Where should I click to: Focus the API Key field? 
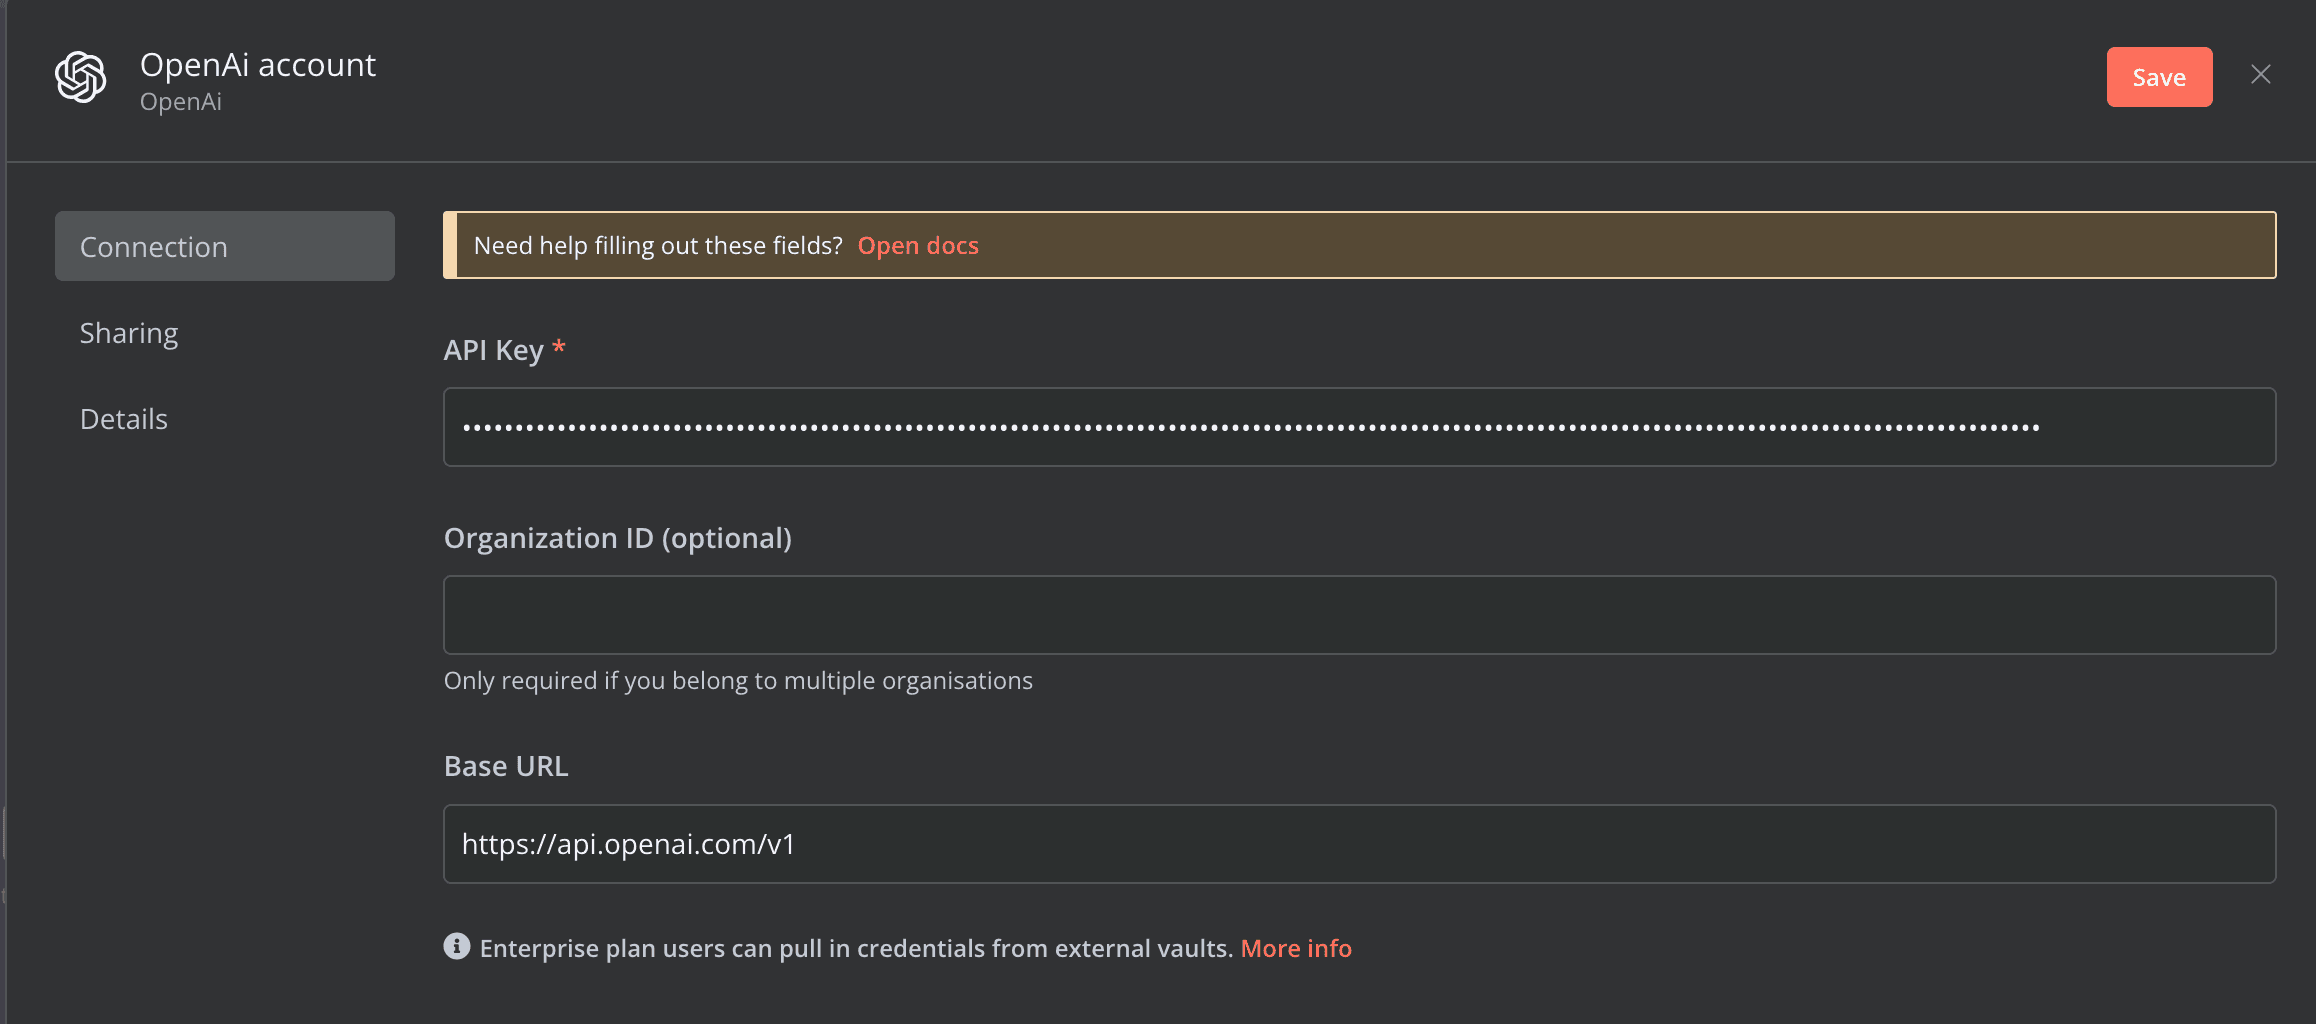coord(1360,427)
